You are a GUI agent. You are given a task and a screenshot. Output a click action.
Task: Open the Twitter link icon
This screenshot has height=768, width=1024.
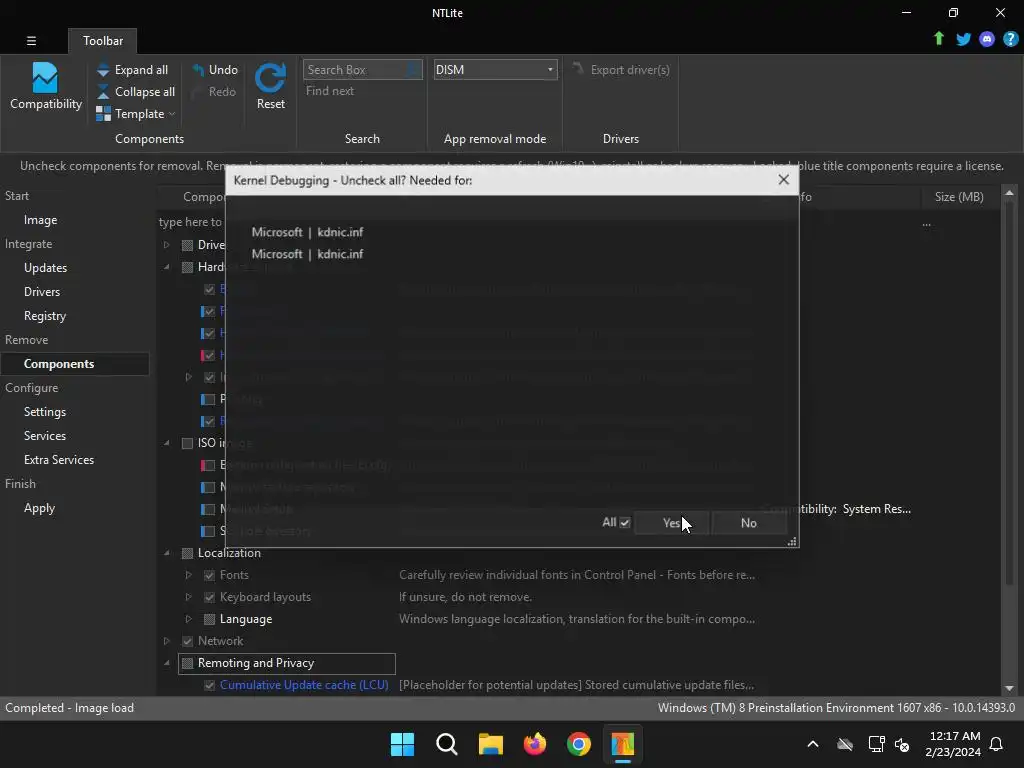[963, 39]
